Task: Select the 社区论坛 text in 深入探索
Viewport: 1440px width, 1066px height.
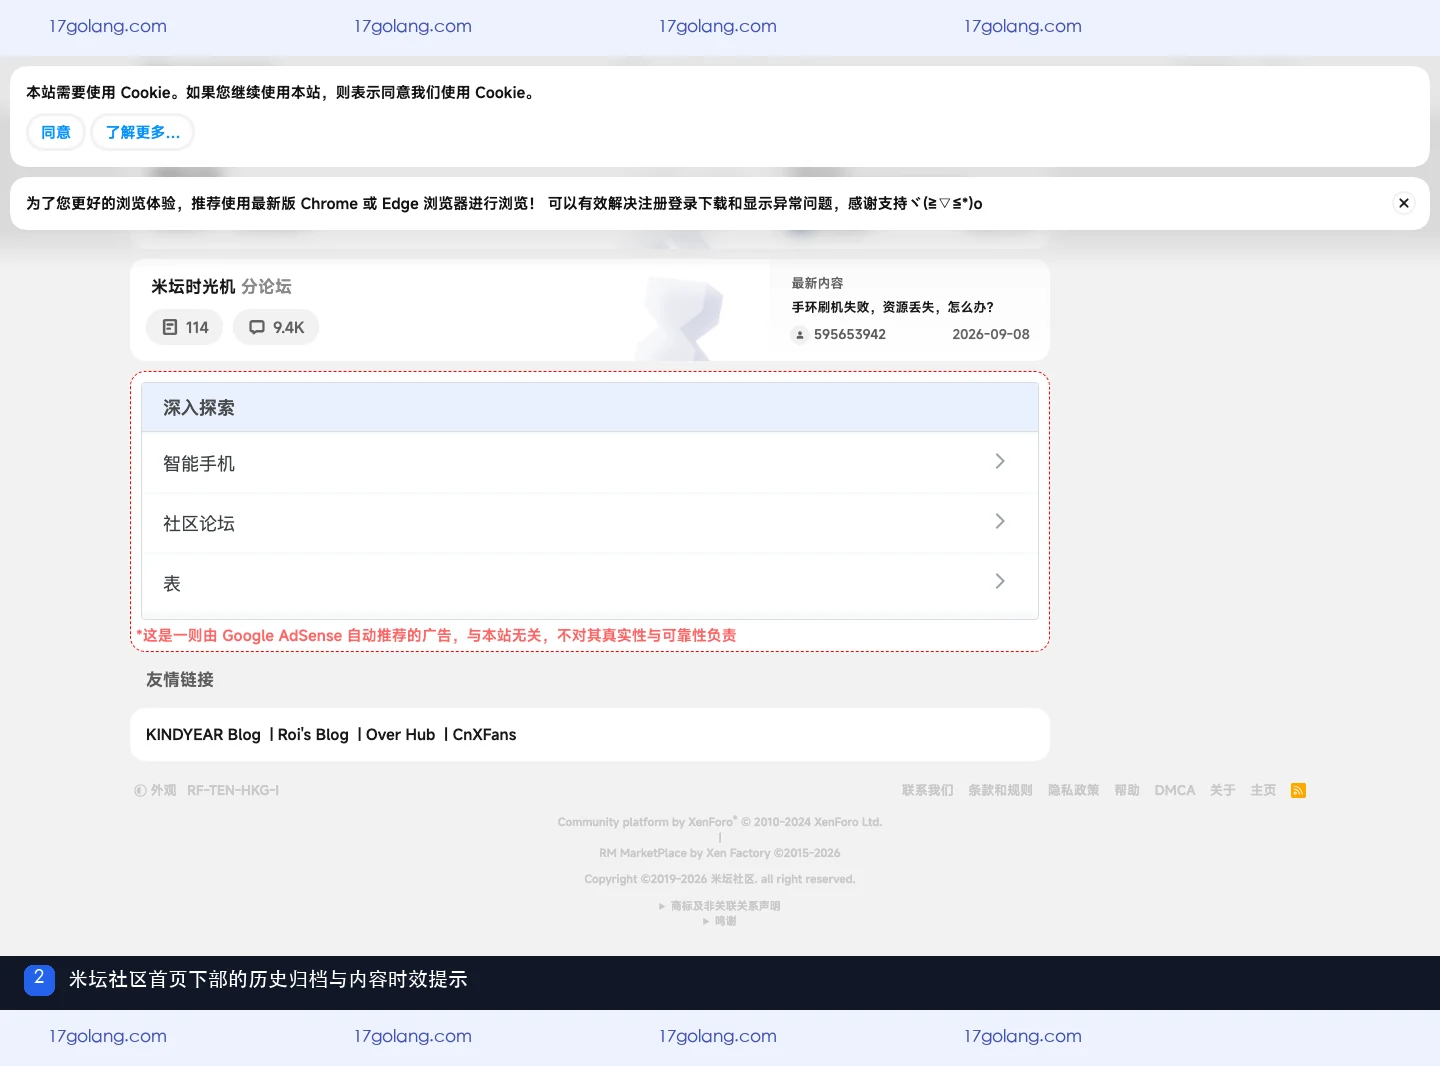Action: coord(199,523)
